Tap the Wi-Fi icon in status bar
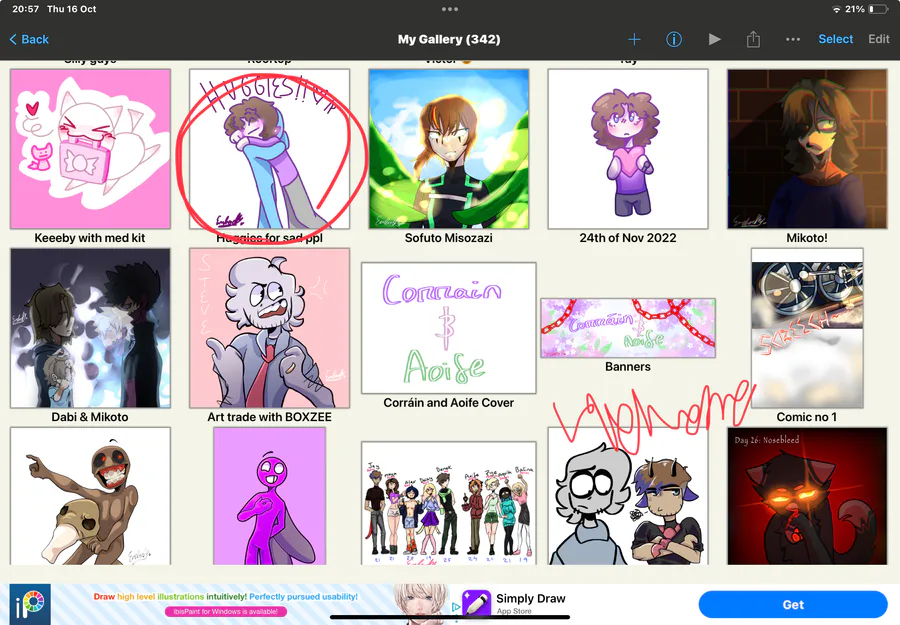Image resolution: width=900 pixels, height=625 pixels. (x=836, y=9)
